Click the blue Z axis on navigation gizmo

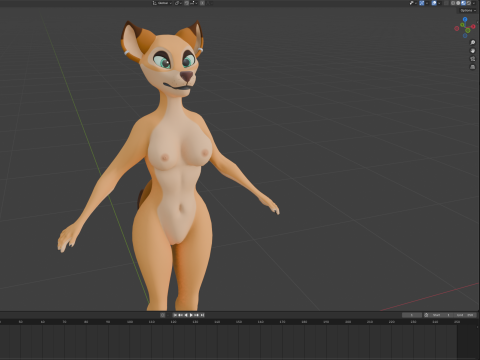pyautogui.click(x=465, y=19)
